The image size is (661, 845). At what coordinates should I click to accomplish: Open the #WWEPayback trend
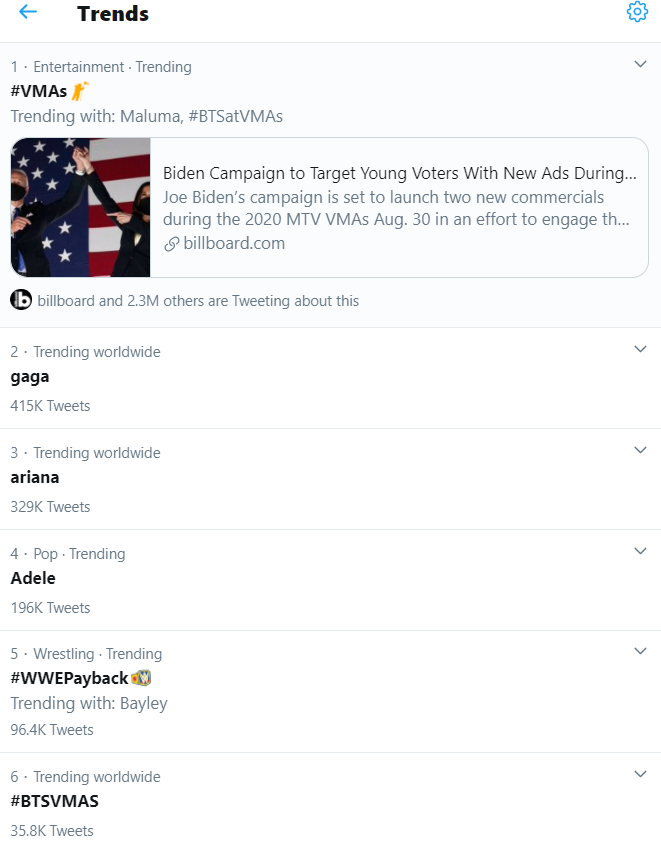[69, 678]
